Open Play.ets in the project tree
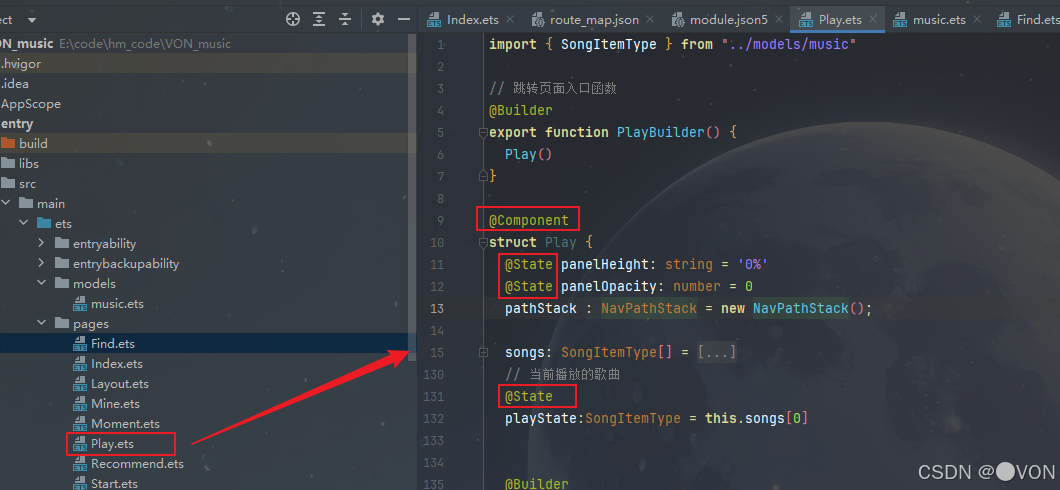 click(x=112, y=444)
